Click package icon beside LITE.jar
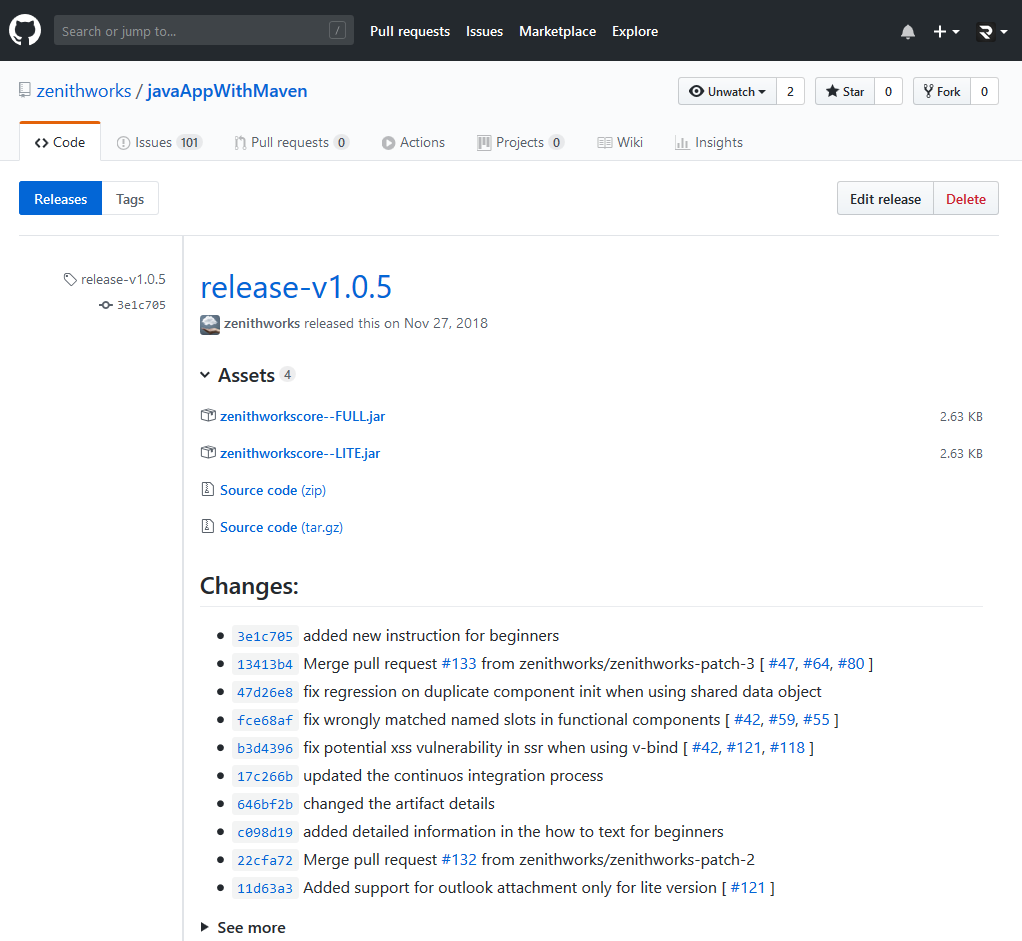Viewport: 1022px width, 941px height. tap(208, 452)
